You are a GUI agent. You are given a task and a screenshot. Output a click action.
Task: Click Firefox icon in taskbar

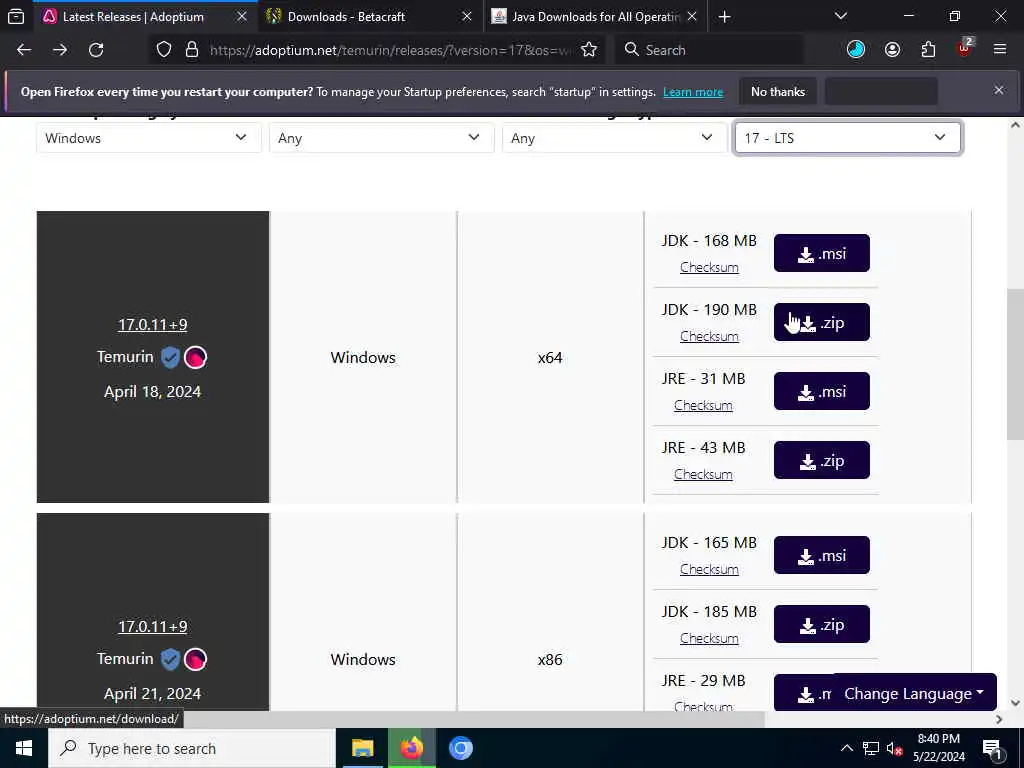[x=411, y=748]
